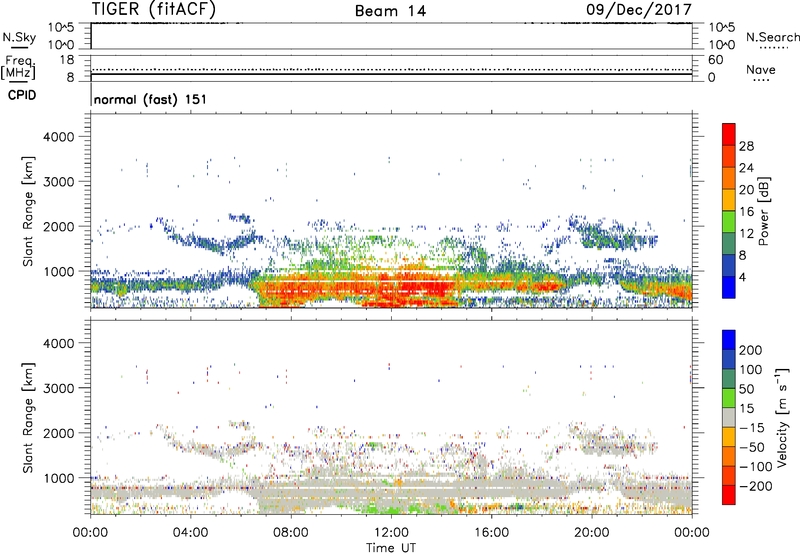This screenshot has height=554, width=800.
Task: Click the 20 dB colorbar label
Action: [x=746, y=190]
